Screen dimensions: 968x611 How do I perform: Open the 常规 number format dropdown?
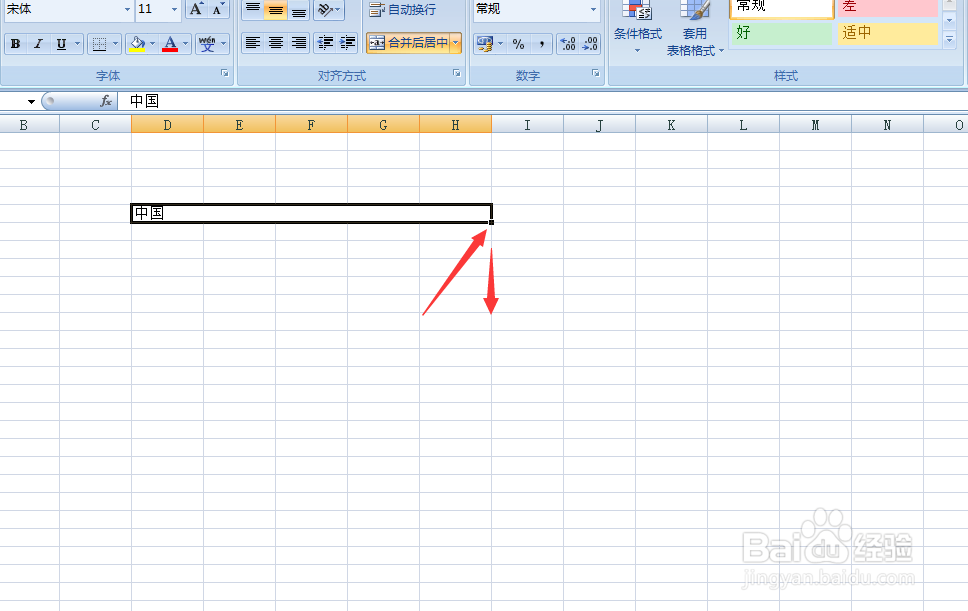click(x=593, y=9)
